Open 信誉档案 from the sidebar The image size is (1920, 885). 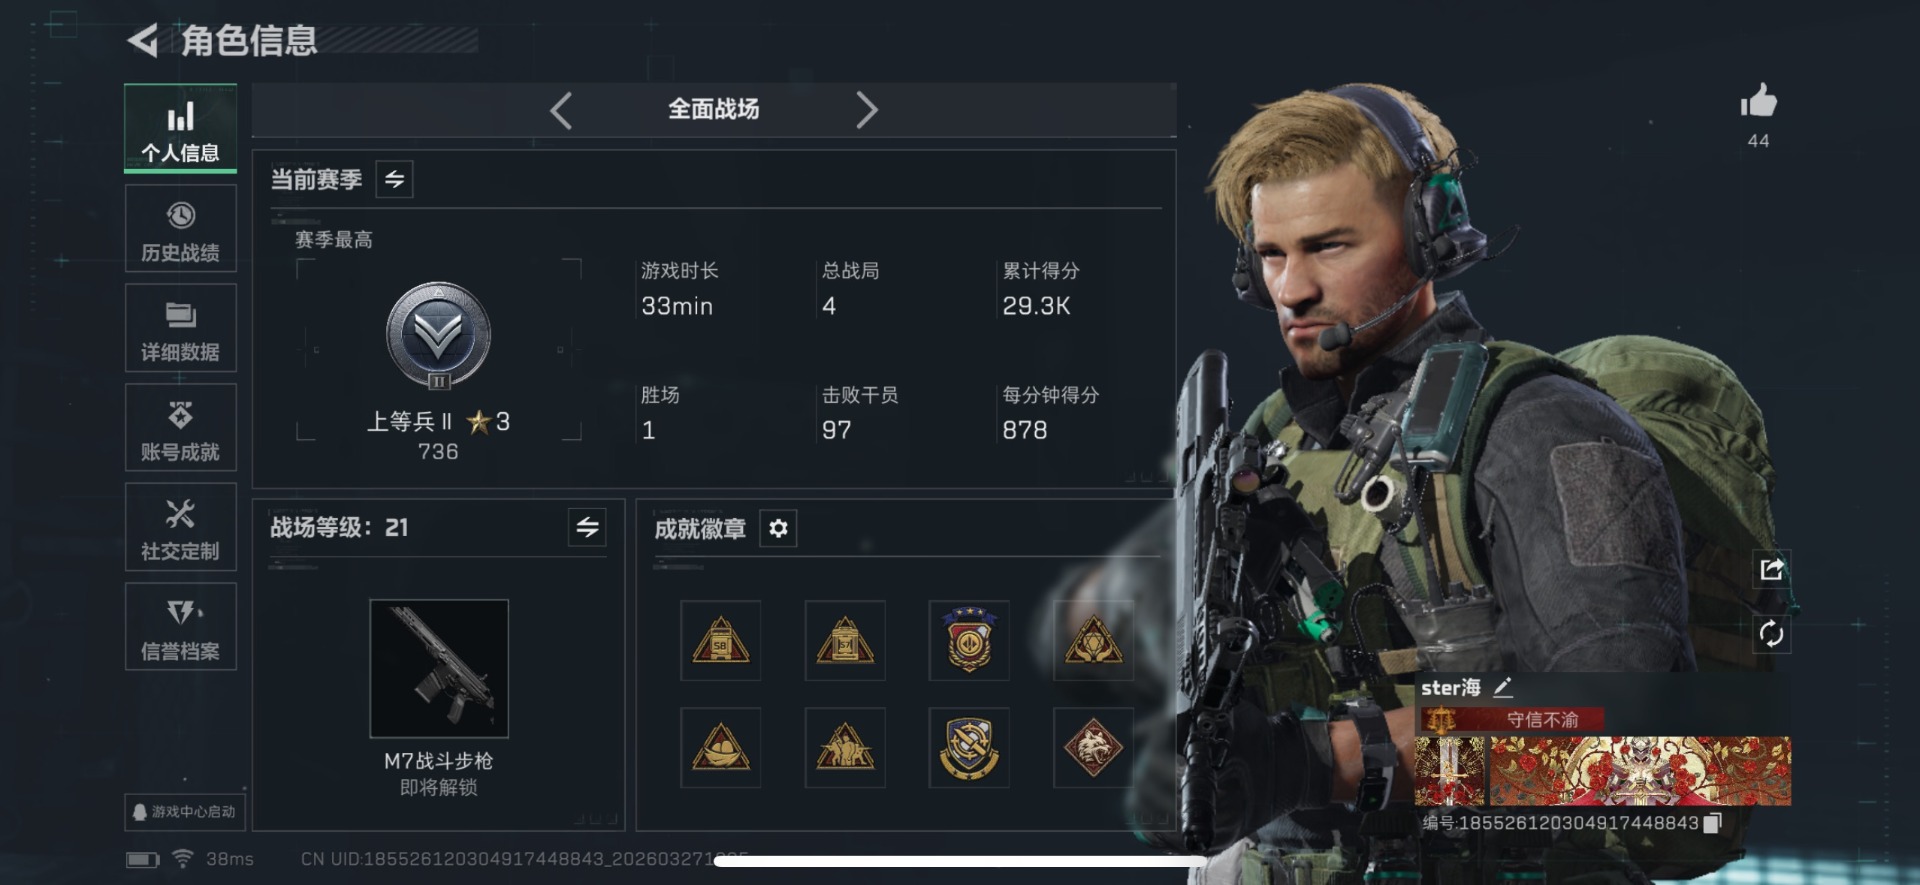[181, 627]
